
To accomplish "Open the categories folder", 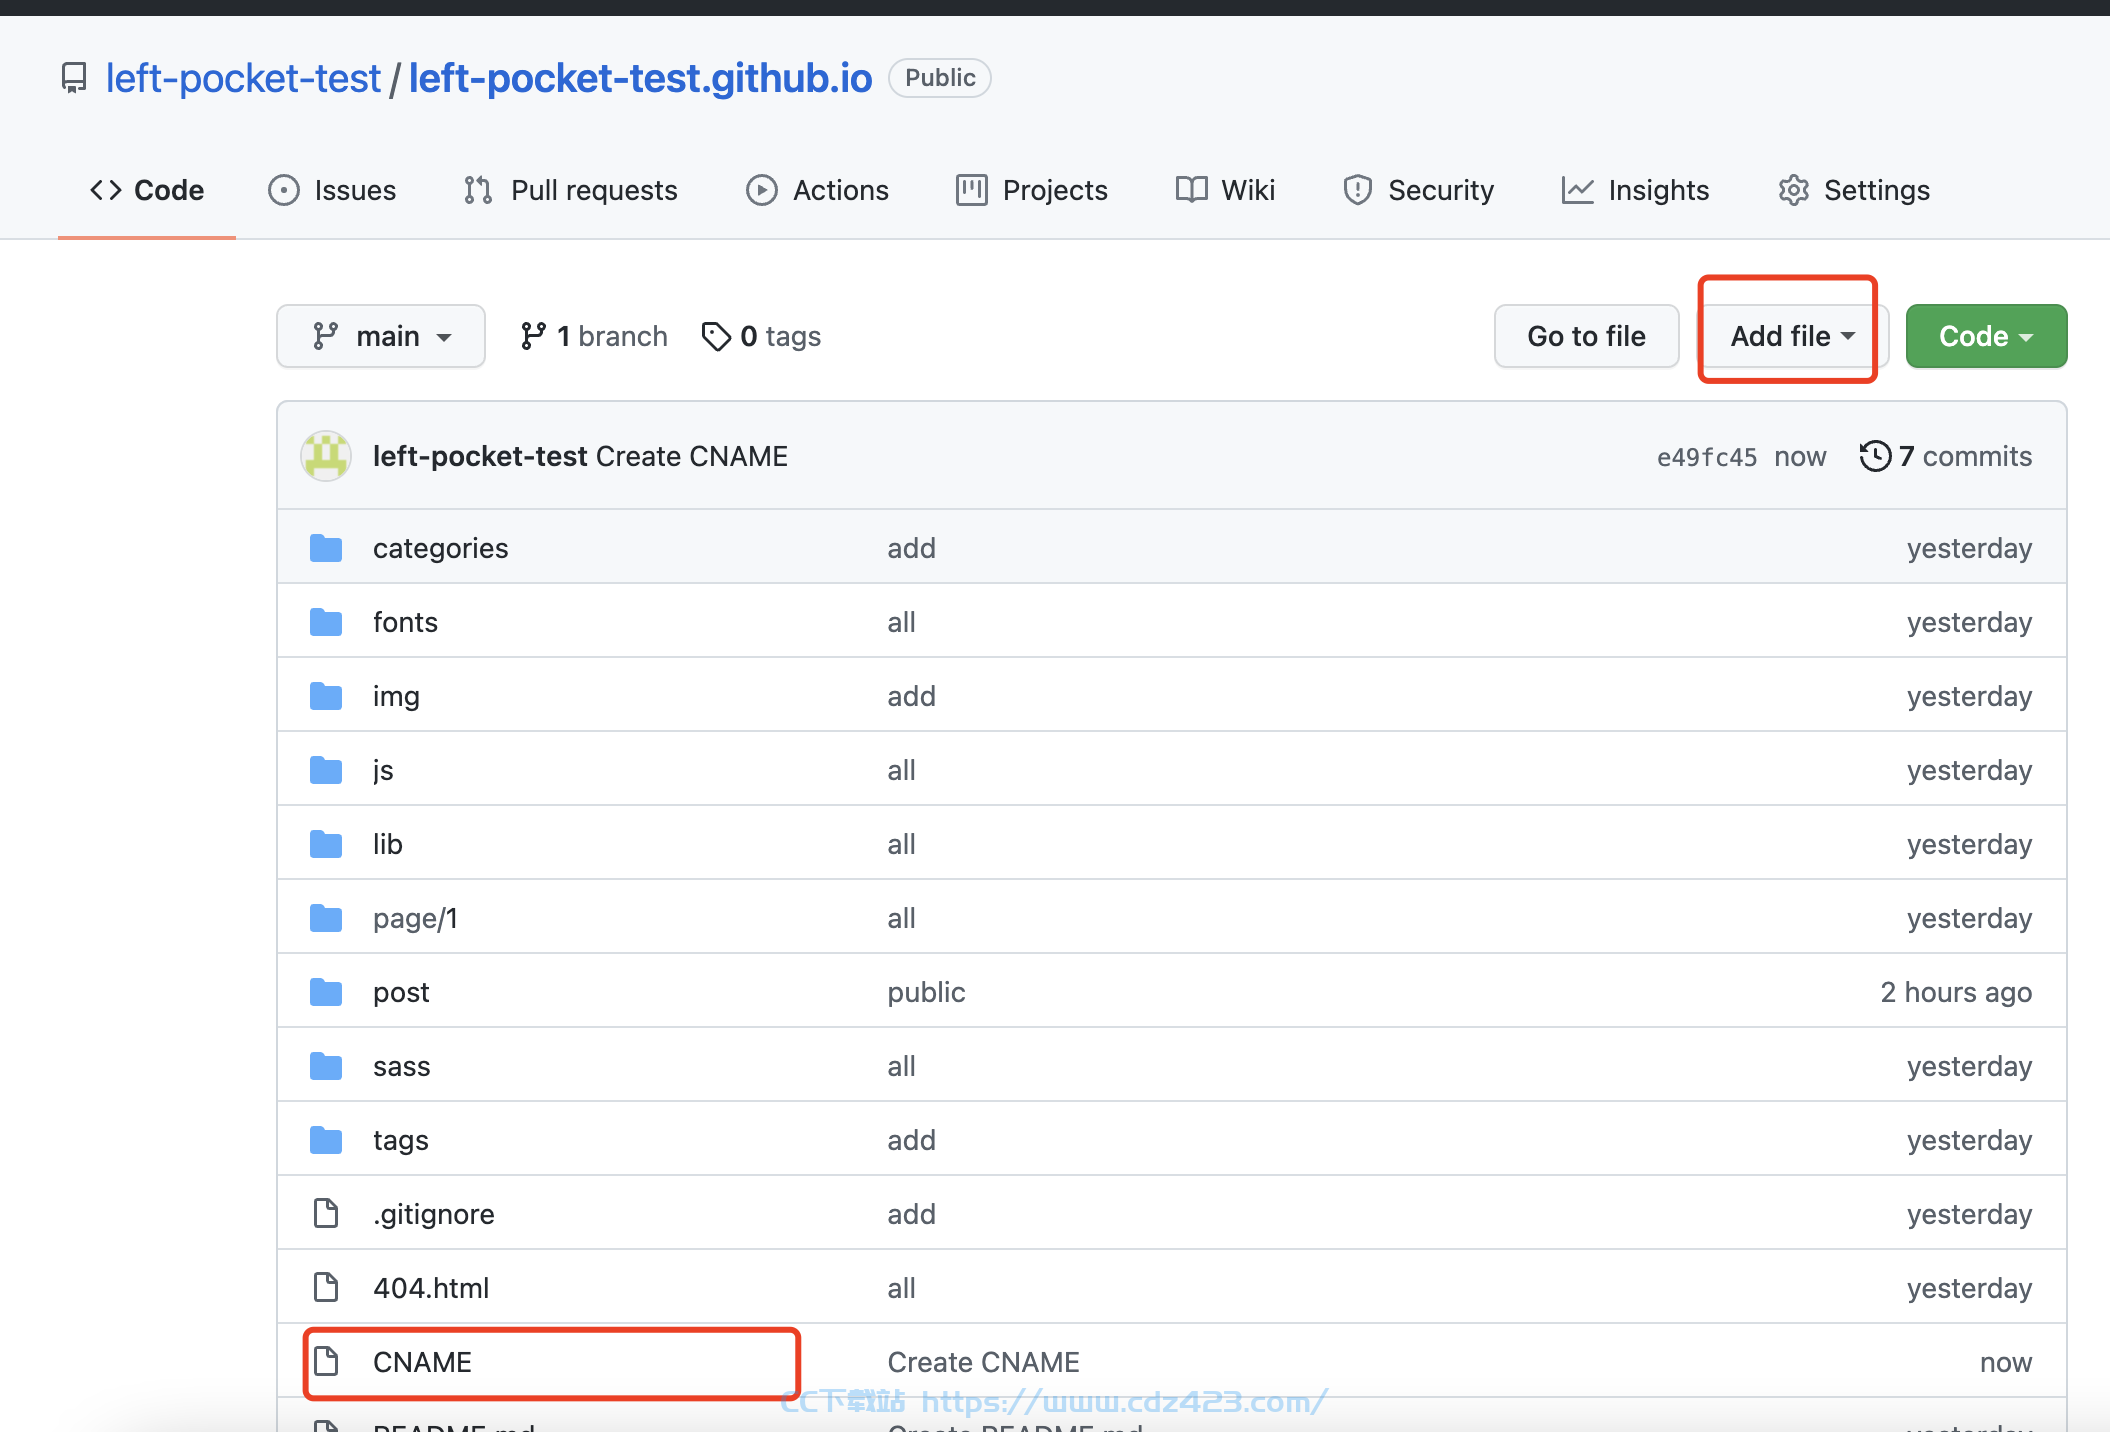I will [x=440, y=548].
